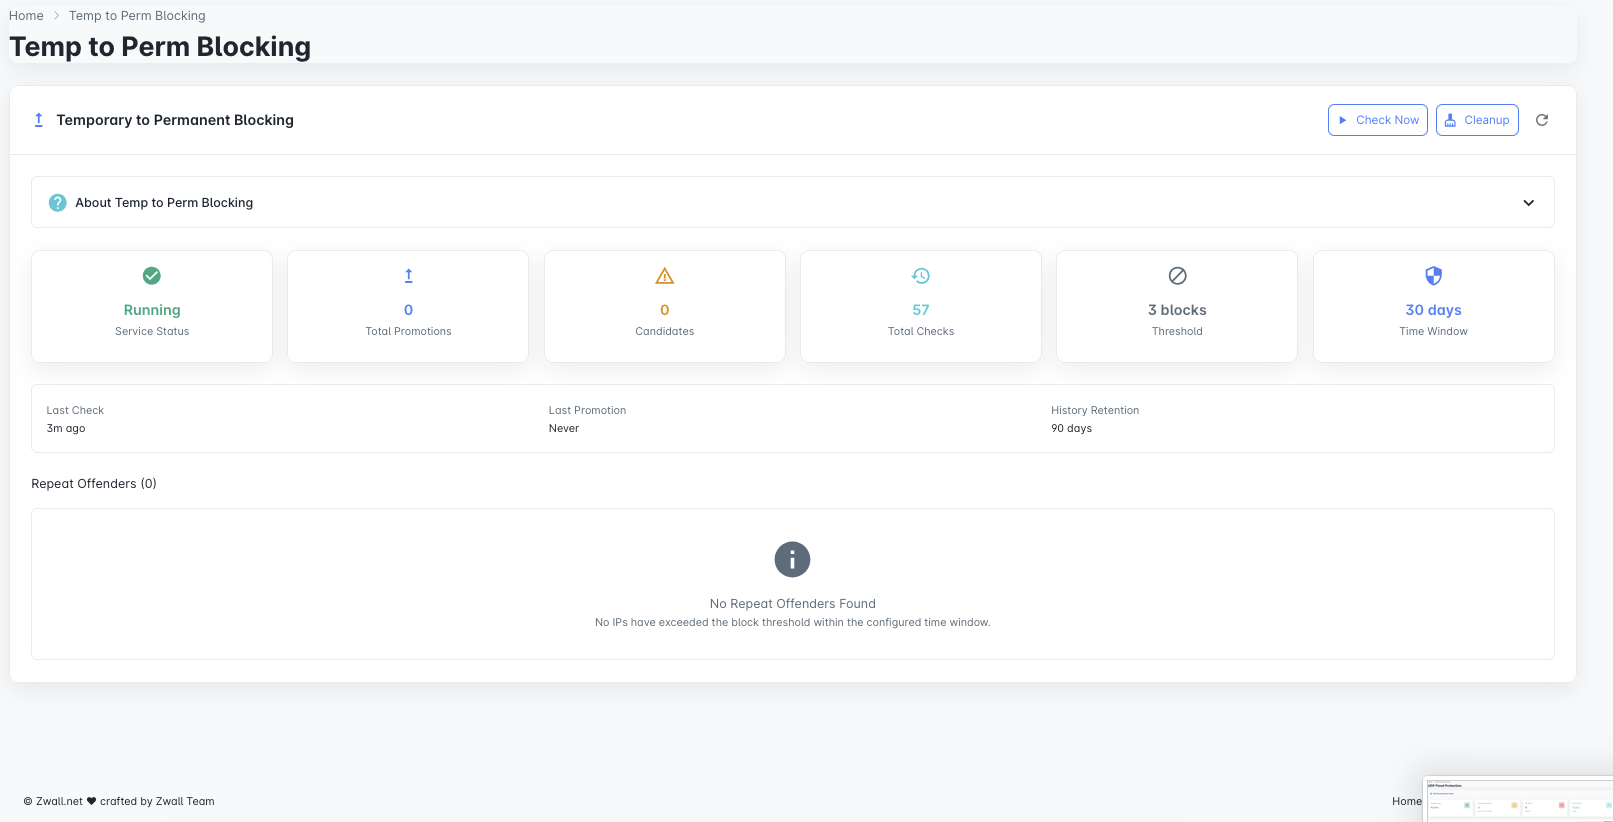Click the question mark help icon
The image size is (1613, 822).
pyautogui.click(x=58, y=203)
